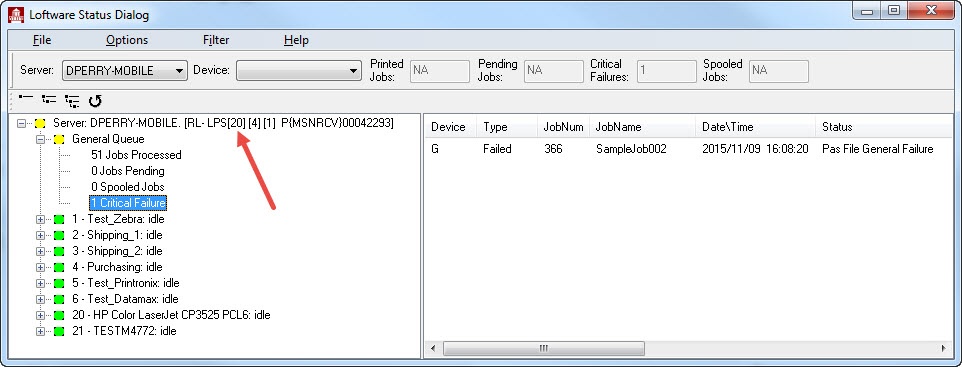The image size is (962, 367).
Task: Click green status icon for 3 - Shipping_2
Action: 59,251
